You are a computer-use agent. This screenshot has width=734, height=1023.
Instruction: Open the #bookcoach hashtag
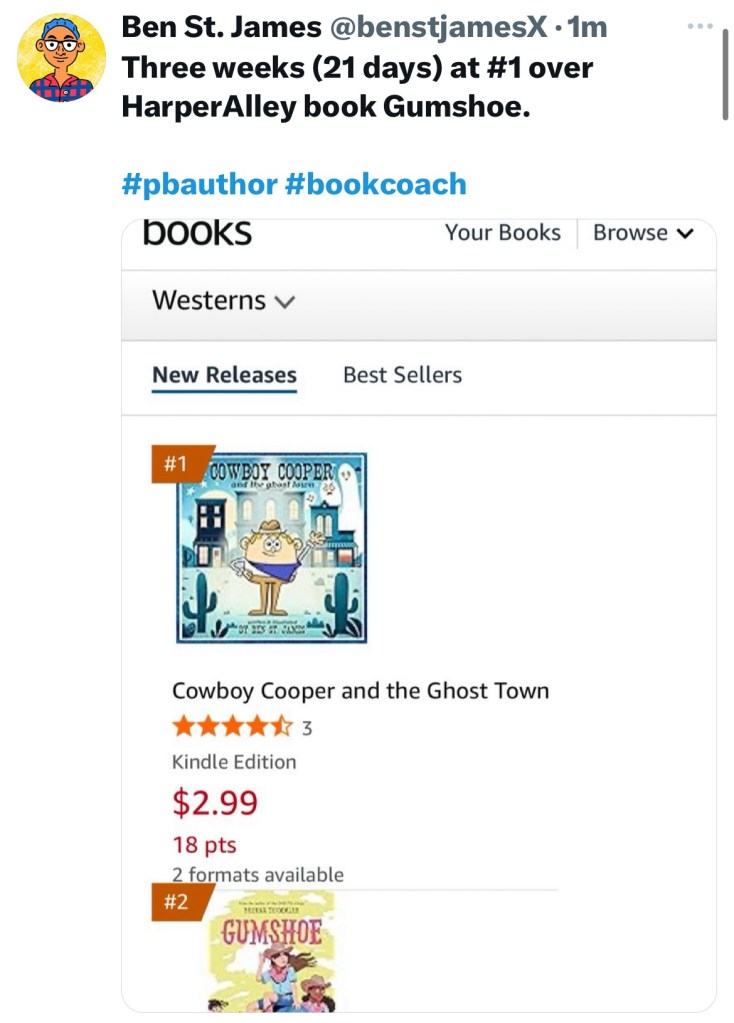376,184
